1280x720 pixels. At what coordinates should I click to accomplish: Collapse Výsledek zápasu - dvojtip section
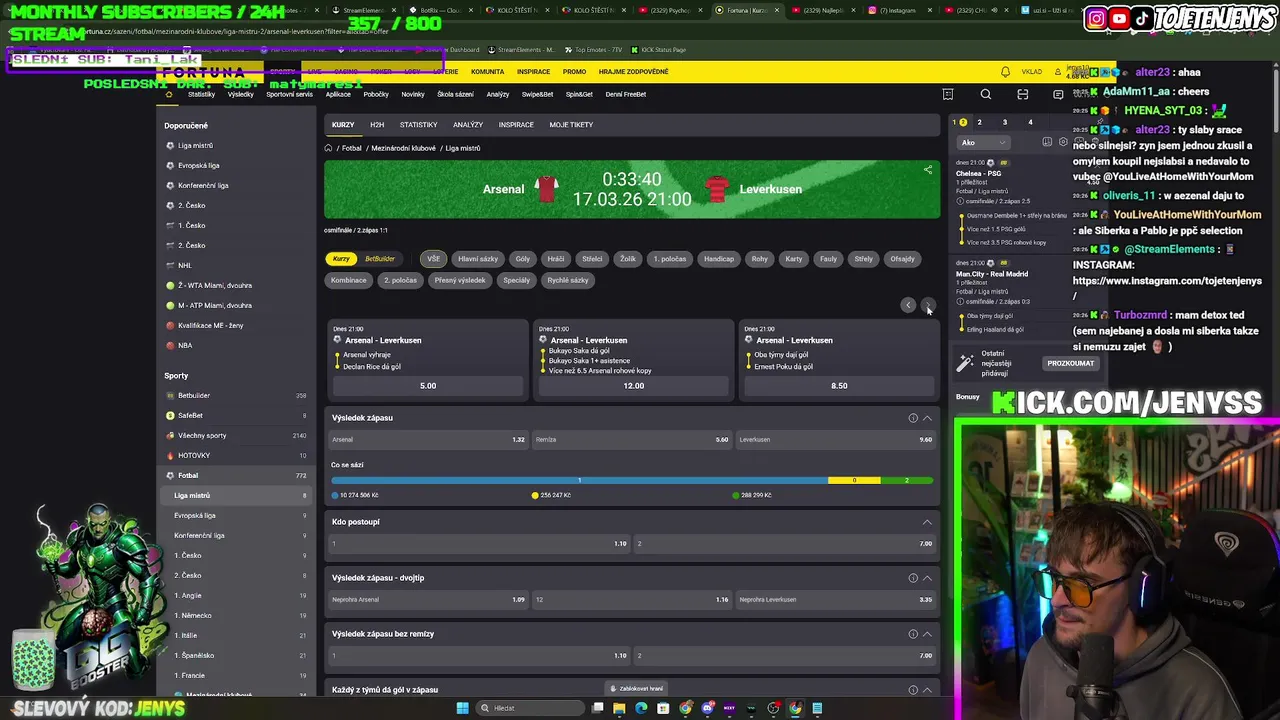pyautogui.click(x=927, y=578)
